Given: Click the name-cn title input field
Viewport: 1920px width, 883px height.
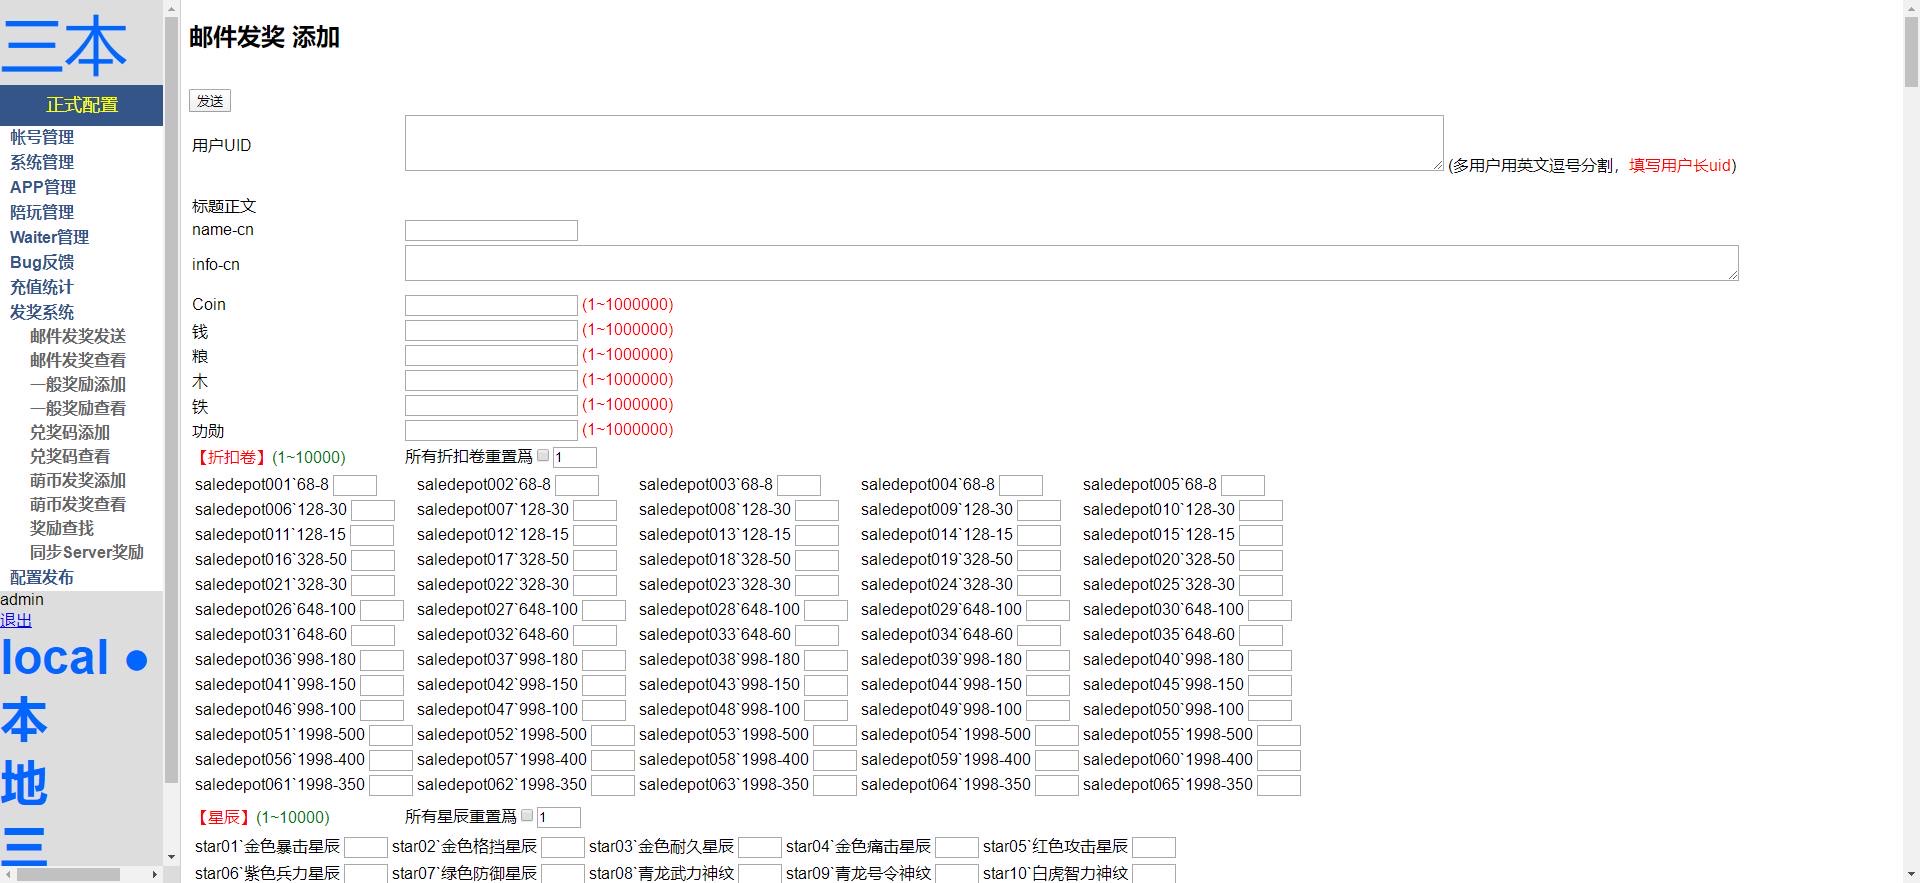Looking at the screenshot, I should (491, 231).
